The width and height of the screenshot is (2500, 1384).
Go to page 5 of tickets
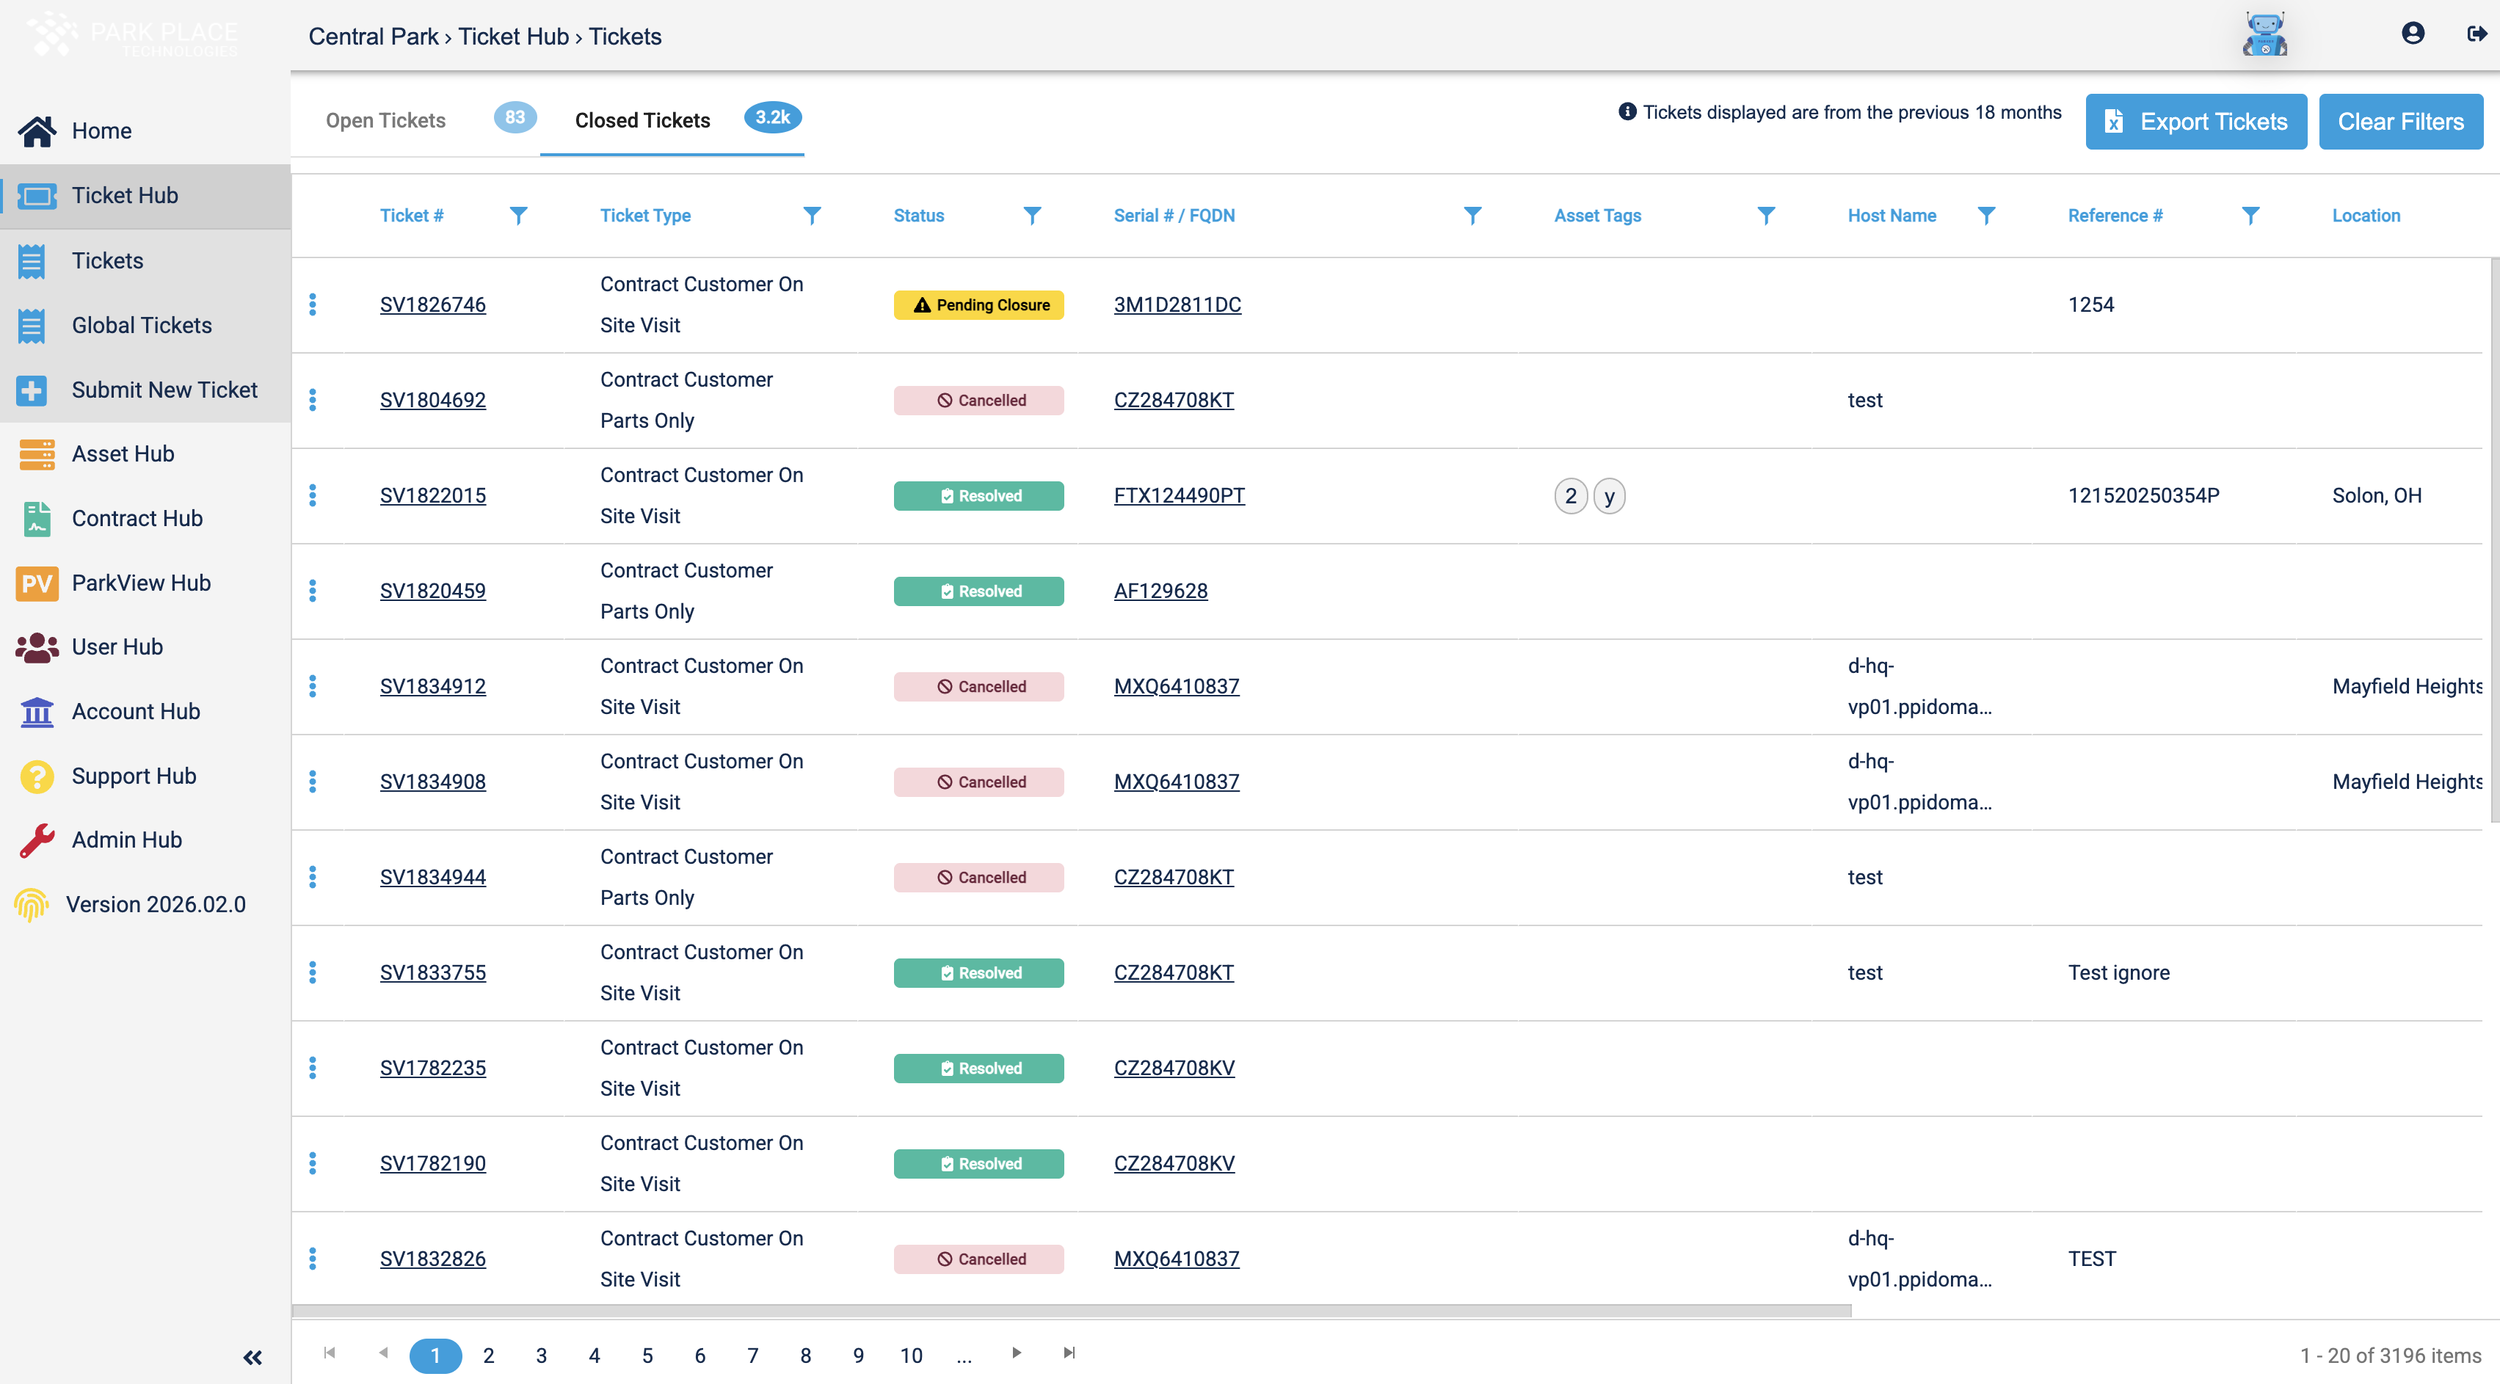(647, 1356)
